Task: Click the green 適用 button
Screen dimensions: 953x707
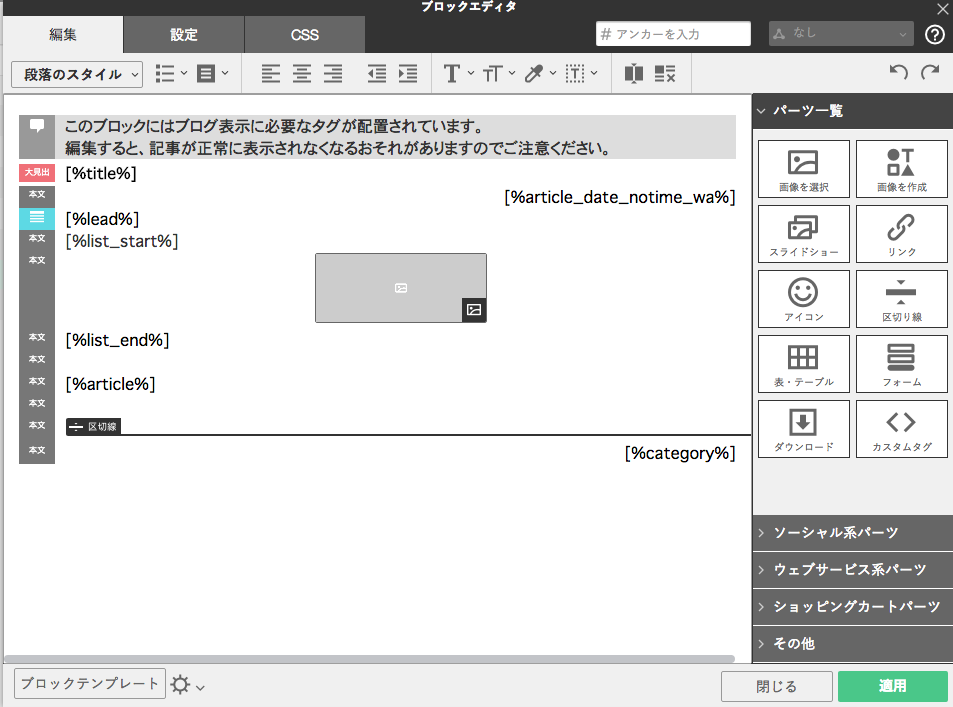Action: 892,686
